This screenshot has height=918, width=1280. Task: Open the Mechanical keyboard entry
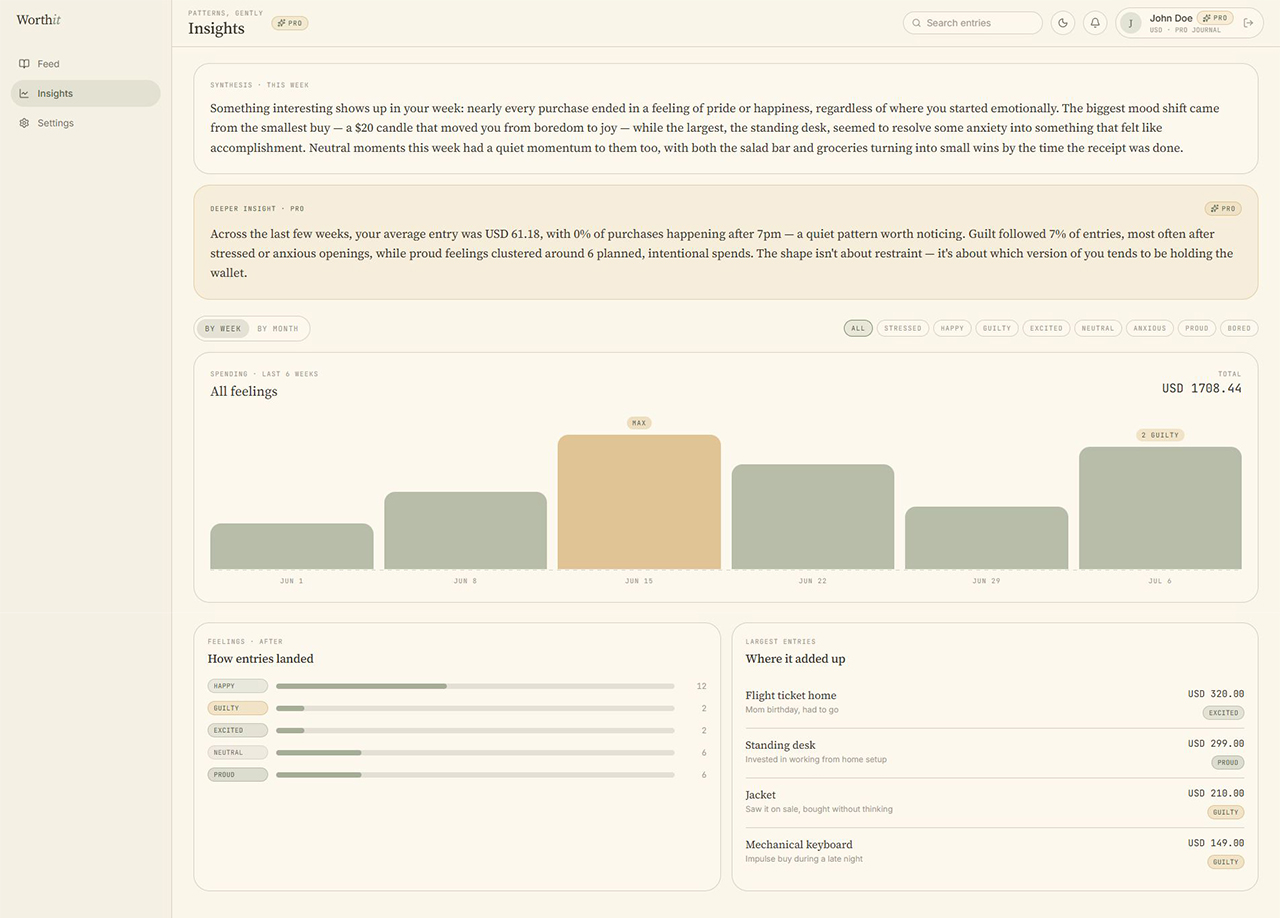click(995, 852)
